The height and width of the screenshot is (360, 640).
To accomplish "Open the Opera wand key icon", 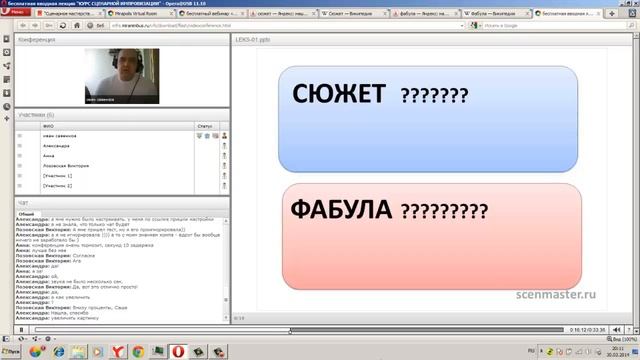I will pos(49,25).
